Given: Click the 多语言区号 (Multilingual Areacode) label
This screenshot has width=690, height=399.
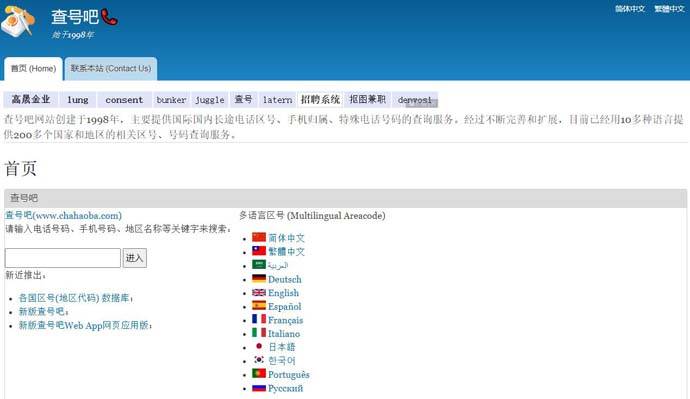Looking at the screenshot, I should point(312,216).
